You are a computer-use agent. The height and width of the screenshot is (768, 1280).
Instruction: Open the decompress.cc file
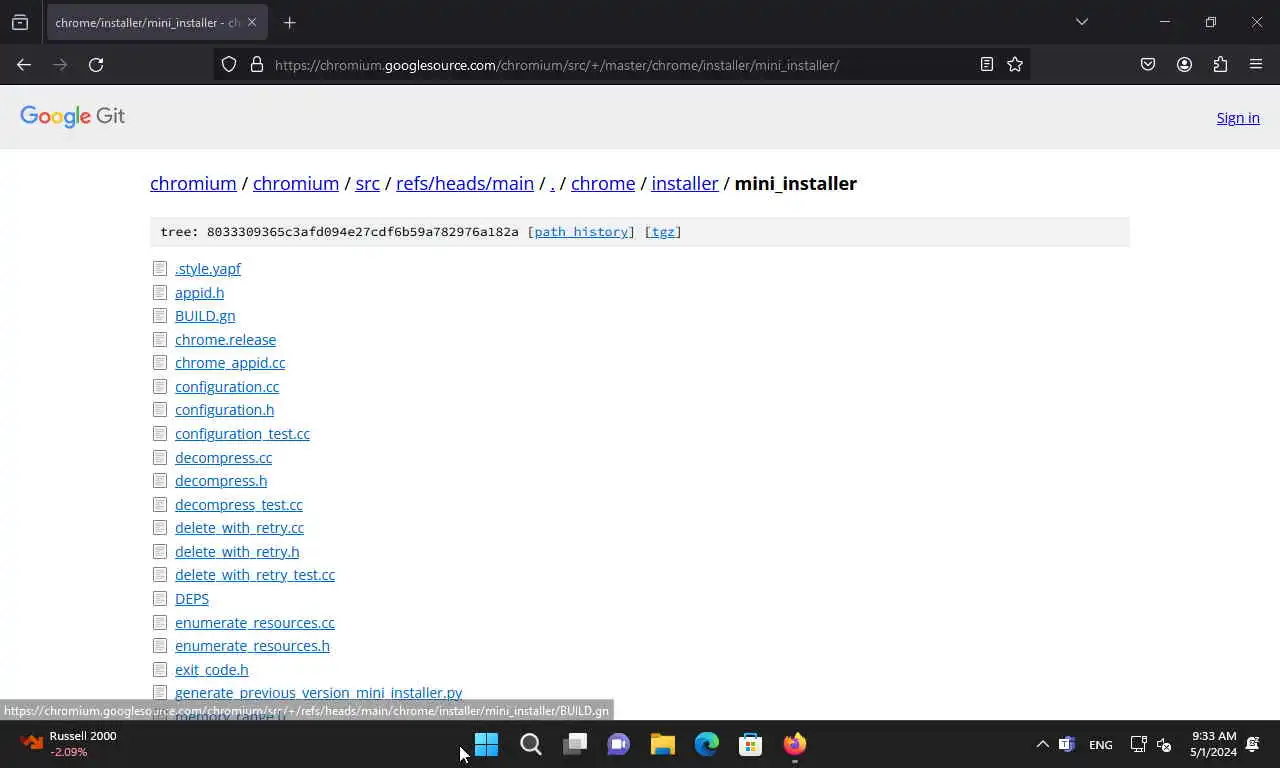223,458
